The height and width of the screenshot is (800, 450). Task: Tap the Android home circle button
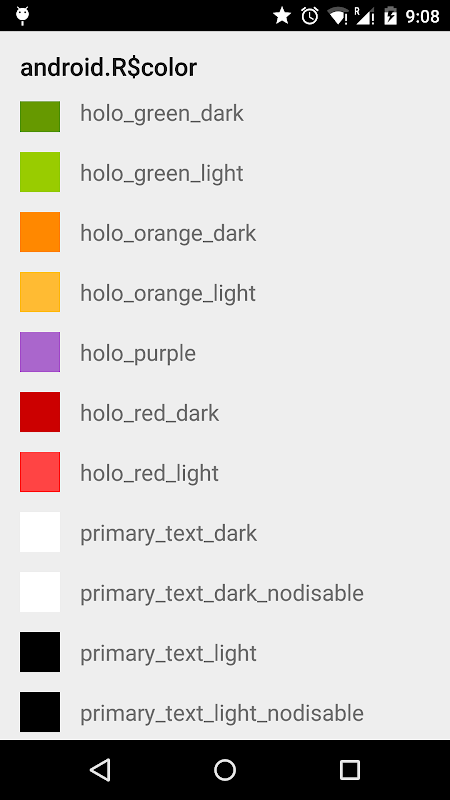pyautogui.click(x=225, y=769)
